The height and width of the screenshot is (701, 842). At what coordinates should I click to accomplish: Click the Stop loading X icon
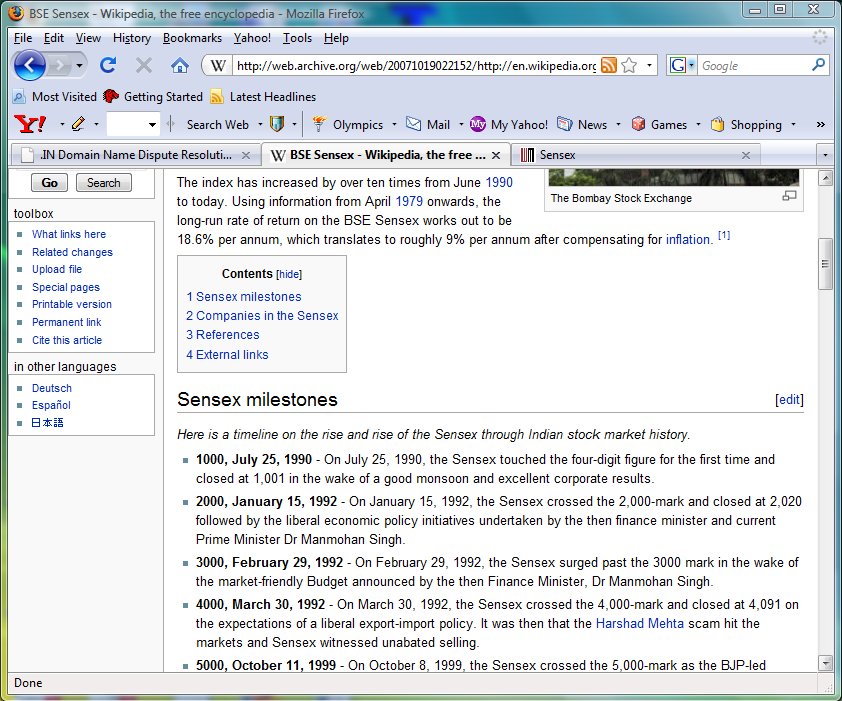(x=143, y=66)
